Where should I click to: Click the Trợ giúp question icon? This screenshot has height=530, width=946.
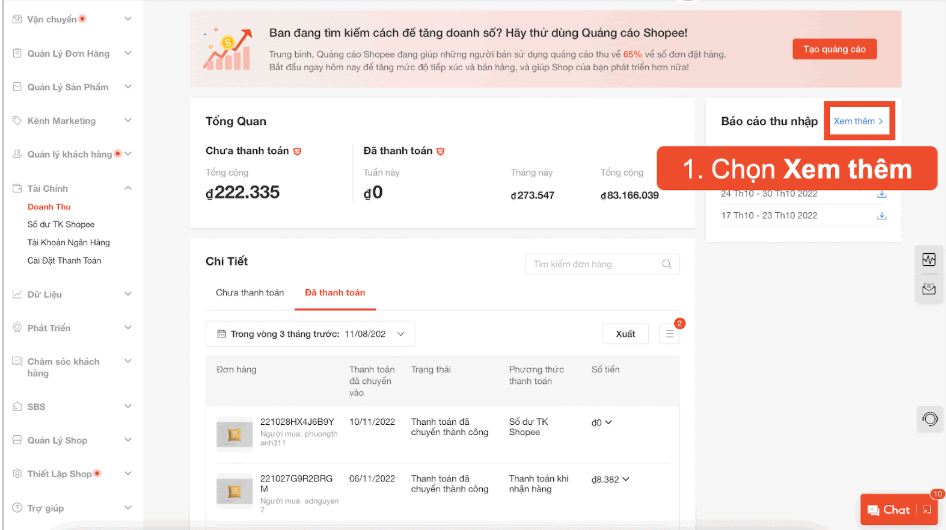pos(17,508)
